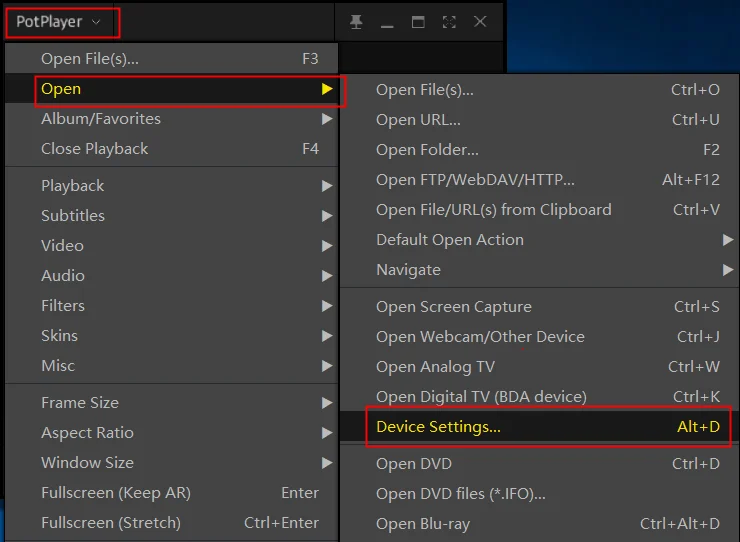This screenshot has height=542, width=740.
Task: Expand the Navigate submenu
Action: (539, 270)
